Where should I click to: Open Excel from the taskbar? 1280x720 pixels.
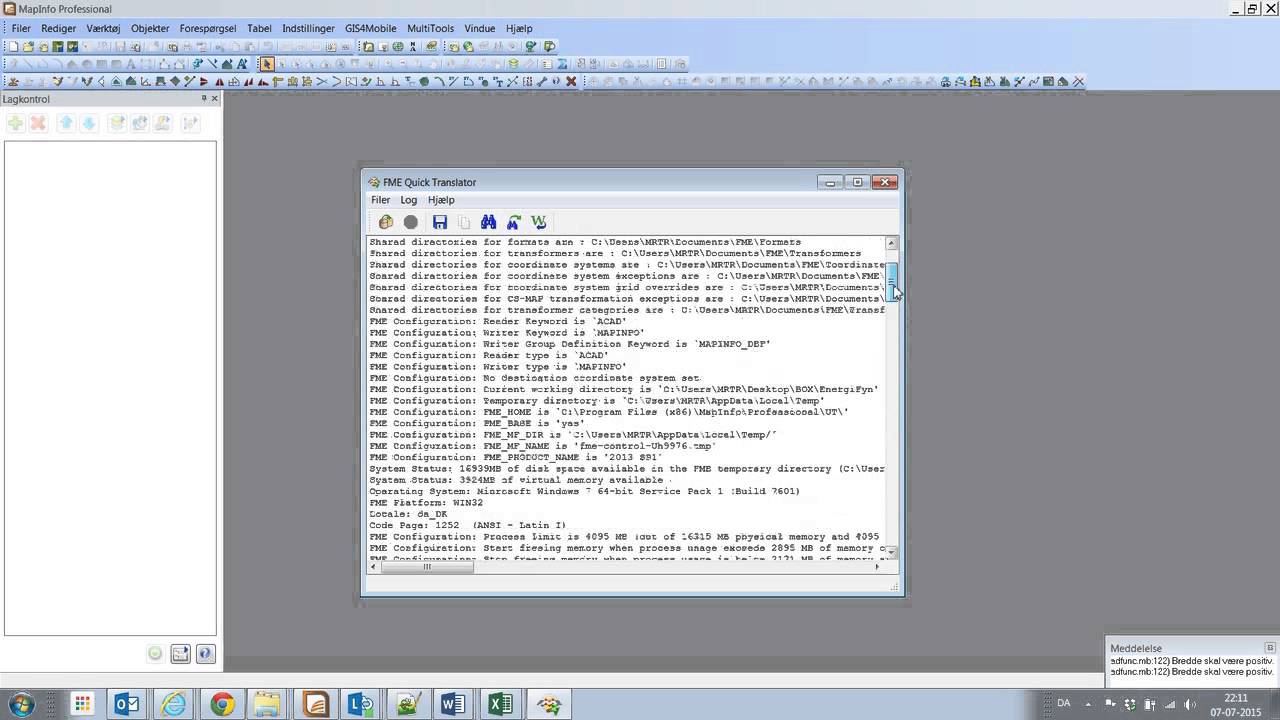pos(500,704)
